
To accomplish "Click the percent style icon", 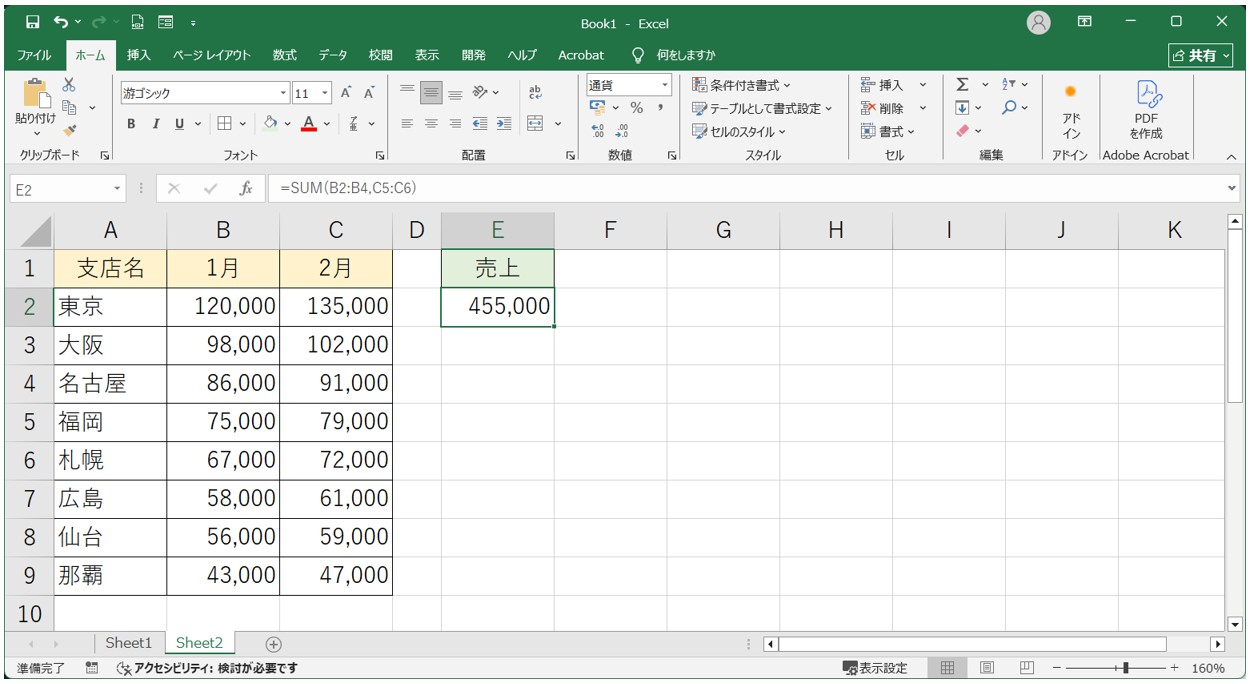I will point(636,108).
